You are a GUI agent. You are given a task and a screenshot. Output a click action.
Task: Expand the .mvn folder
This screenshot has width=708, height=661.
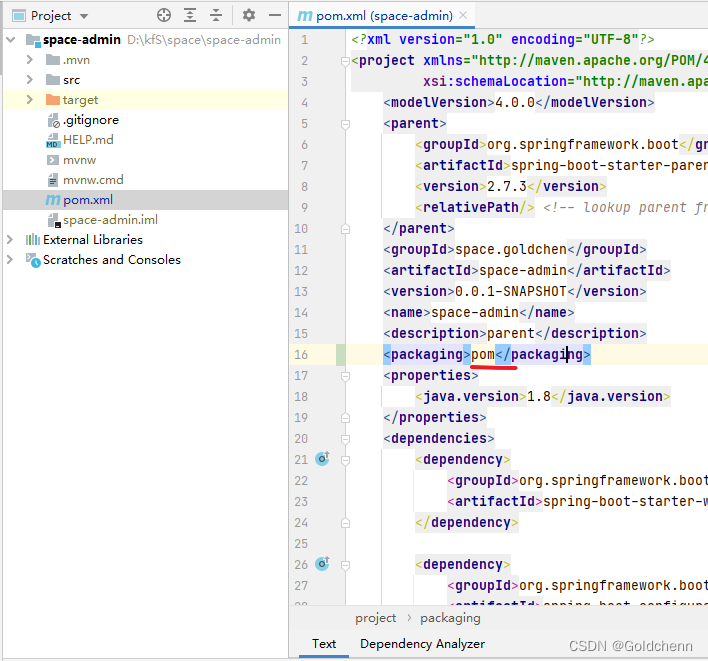30,60
